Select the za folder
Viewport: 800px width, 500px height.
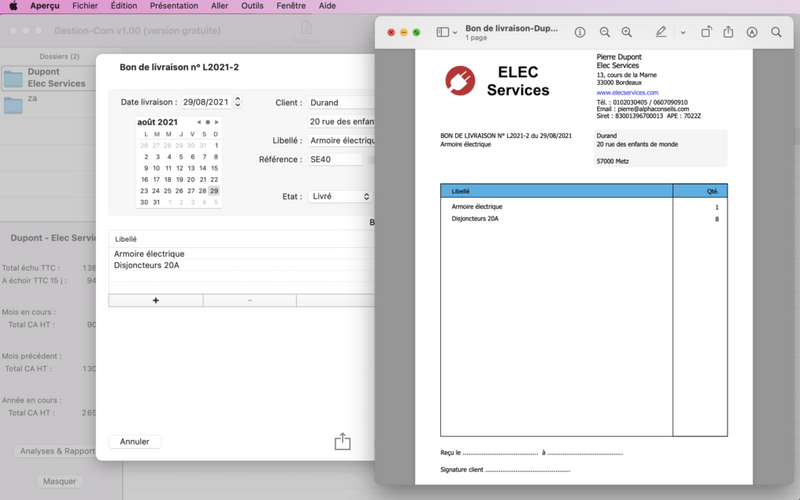tap(48, 104)
